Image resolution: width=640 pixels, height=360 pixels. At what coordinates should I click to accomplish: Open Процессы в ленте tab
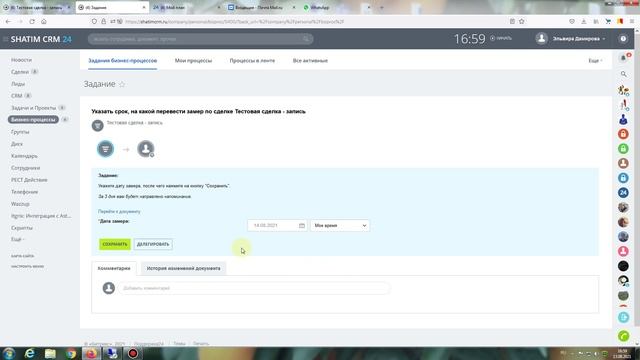pos(252,60)
